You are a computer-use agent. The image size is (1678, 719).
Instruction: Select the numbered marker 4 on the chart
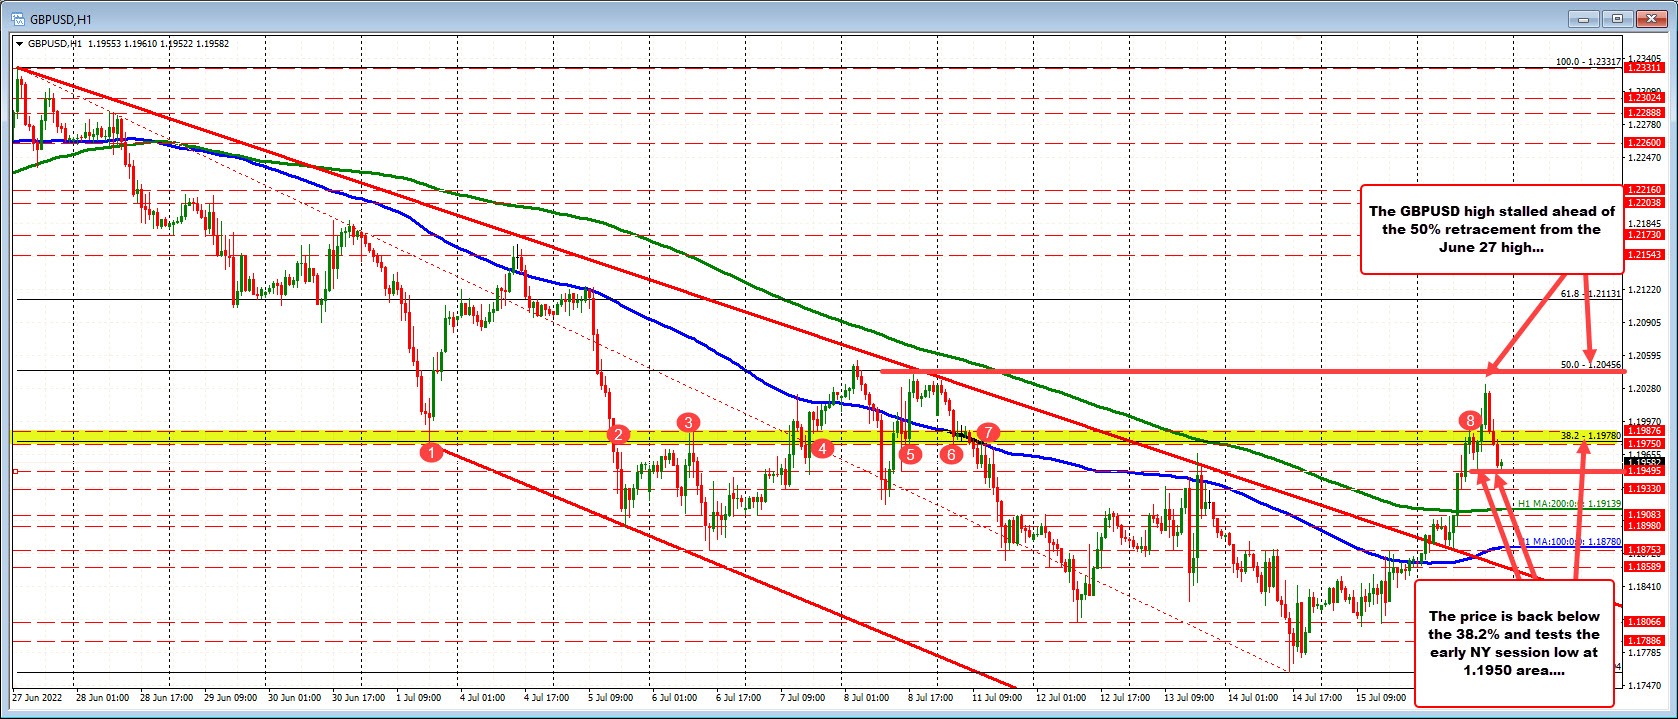coord(821,448)
